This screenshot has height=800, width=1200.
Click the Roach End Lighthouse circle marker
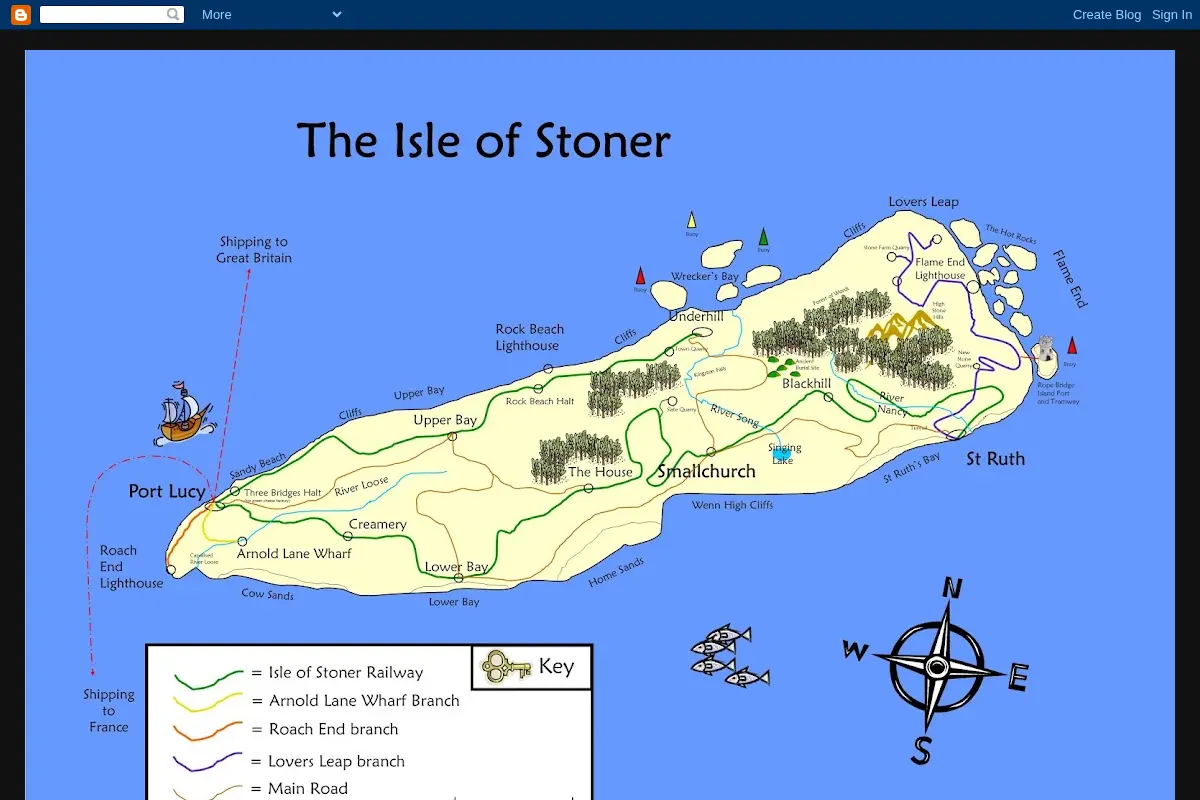pyautogui.click(x=171, y=570)
